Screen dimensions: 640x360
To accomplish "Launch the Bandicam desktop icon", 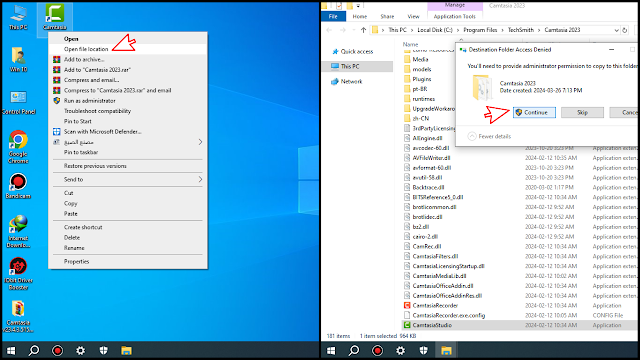I will tap(18, 186).
